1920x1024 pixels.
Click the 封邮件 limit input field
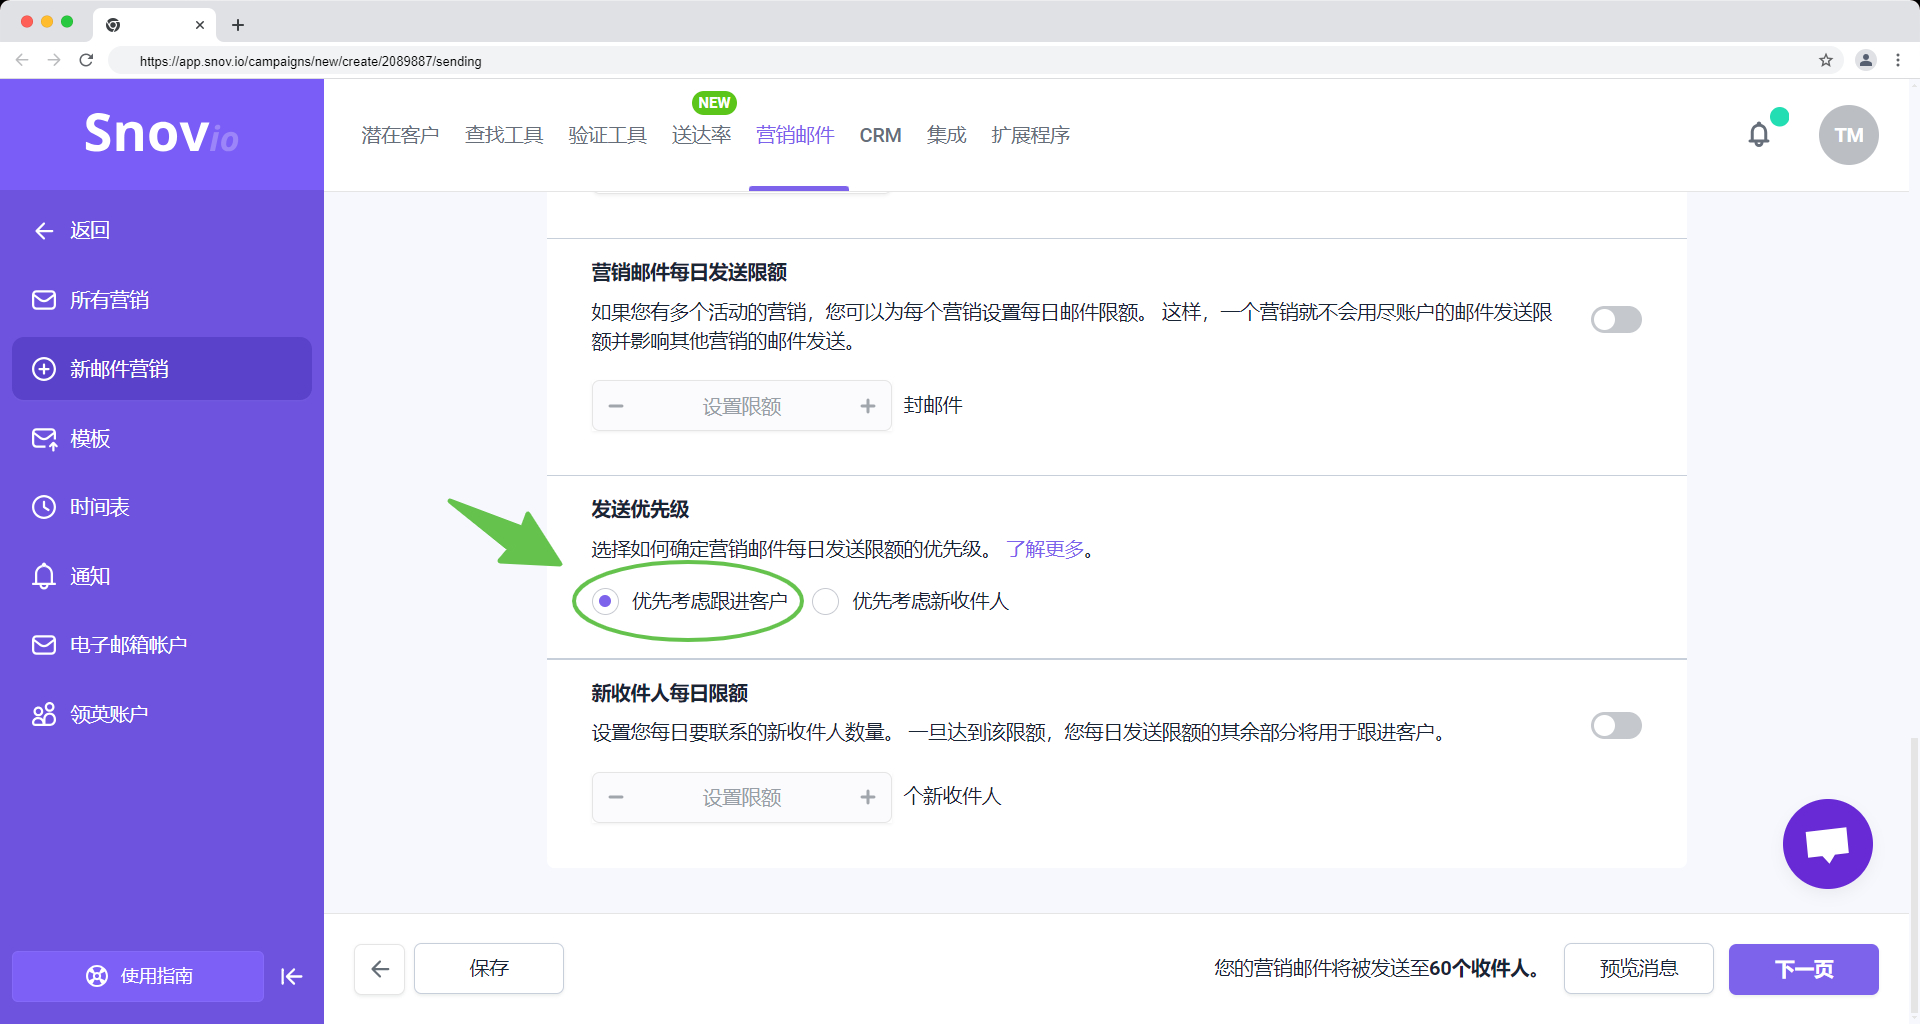click(742, 406)
